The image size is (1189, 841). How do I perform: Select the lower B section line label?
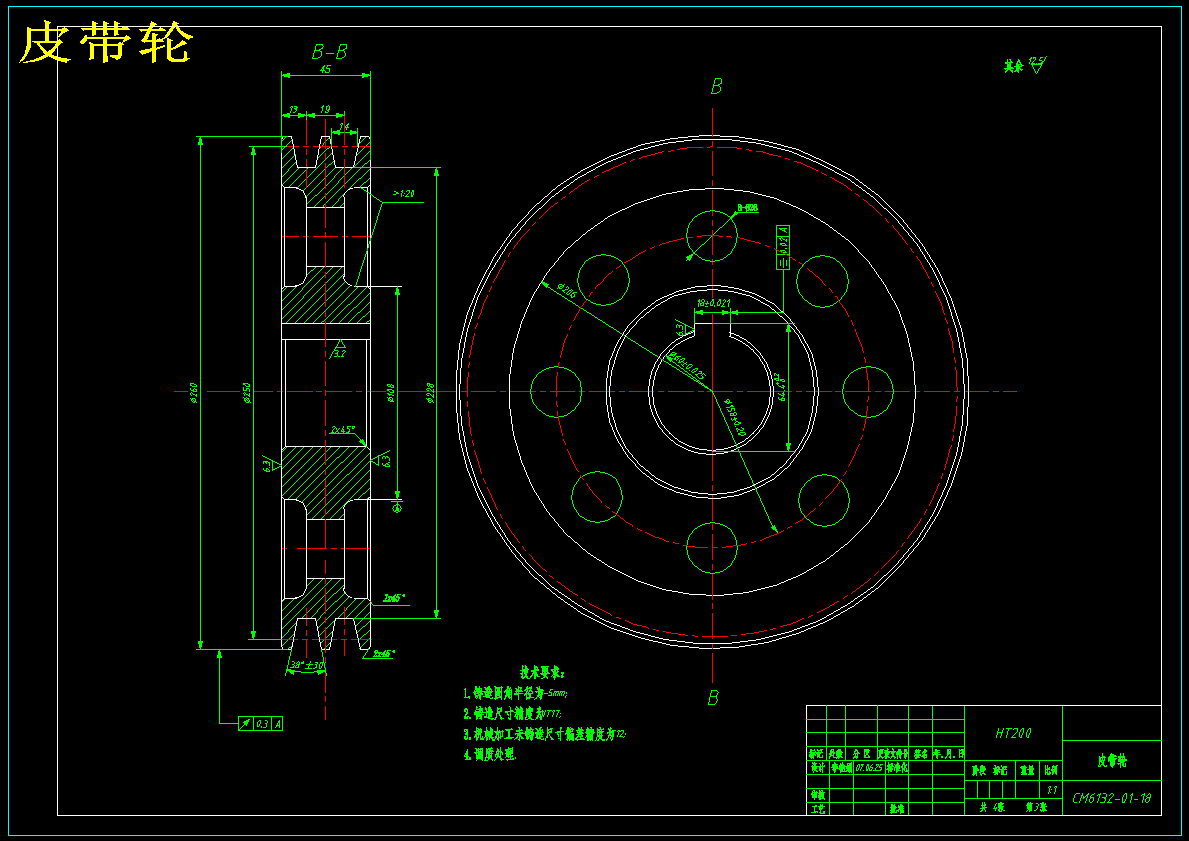tap(713, 698)
